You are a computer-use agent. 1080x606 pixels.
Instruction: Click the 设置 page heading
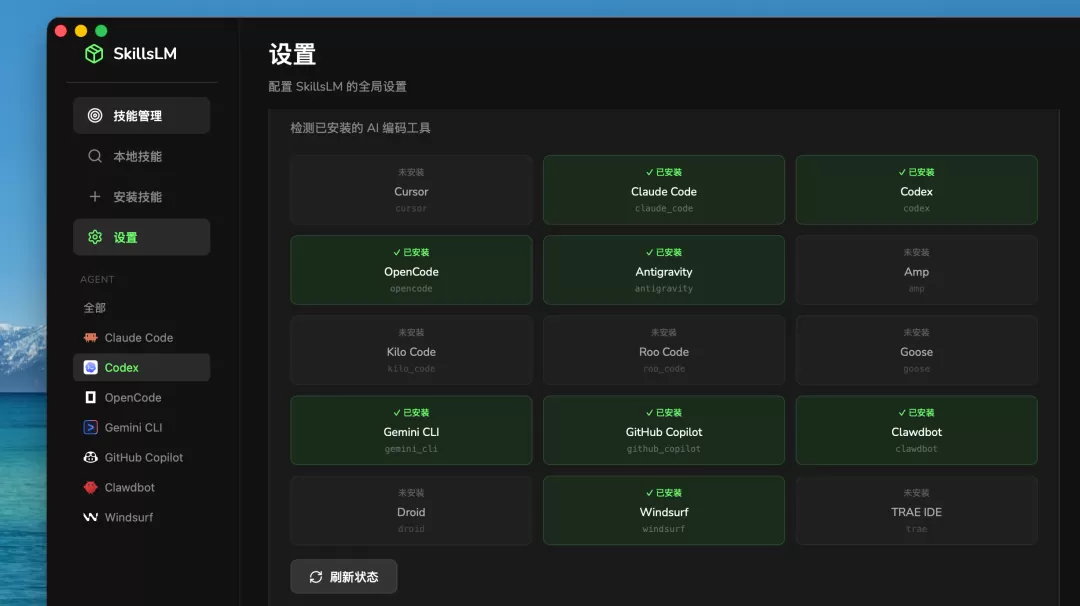tap(293, 54)
